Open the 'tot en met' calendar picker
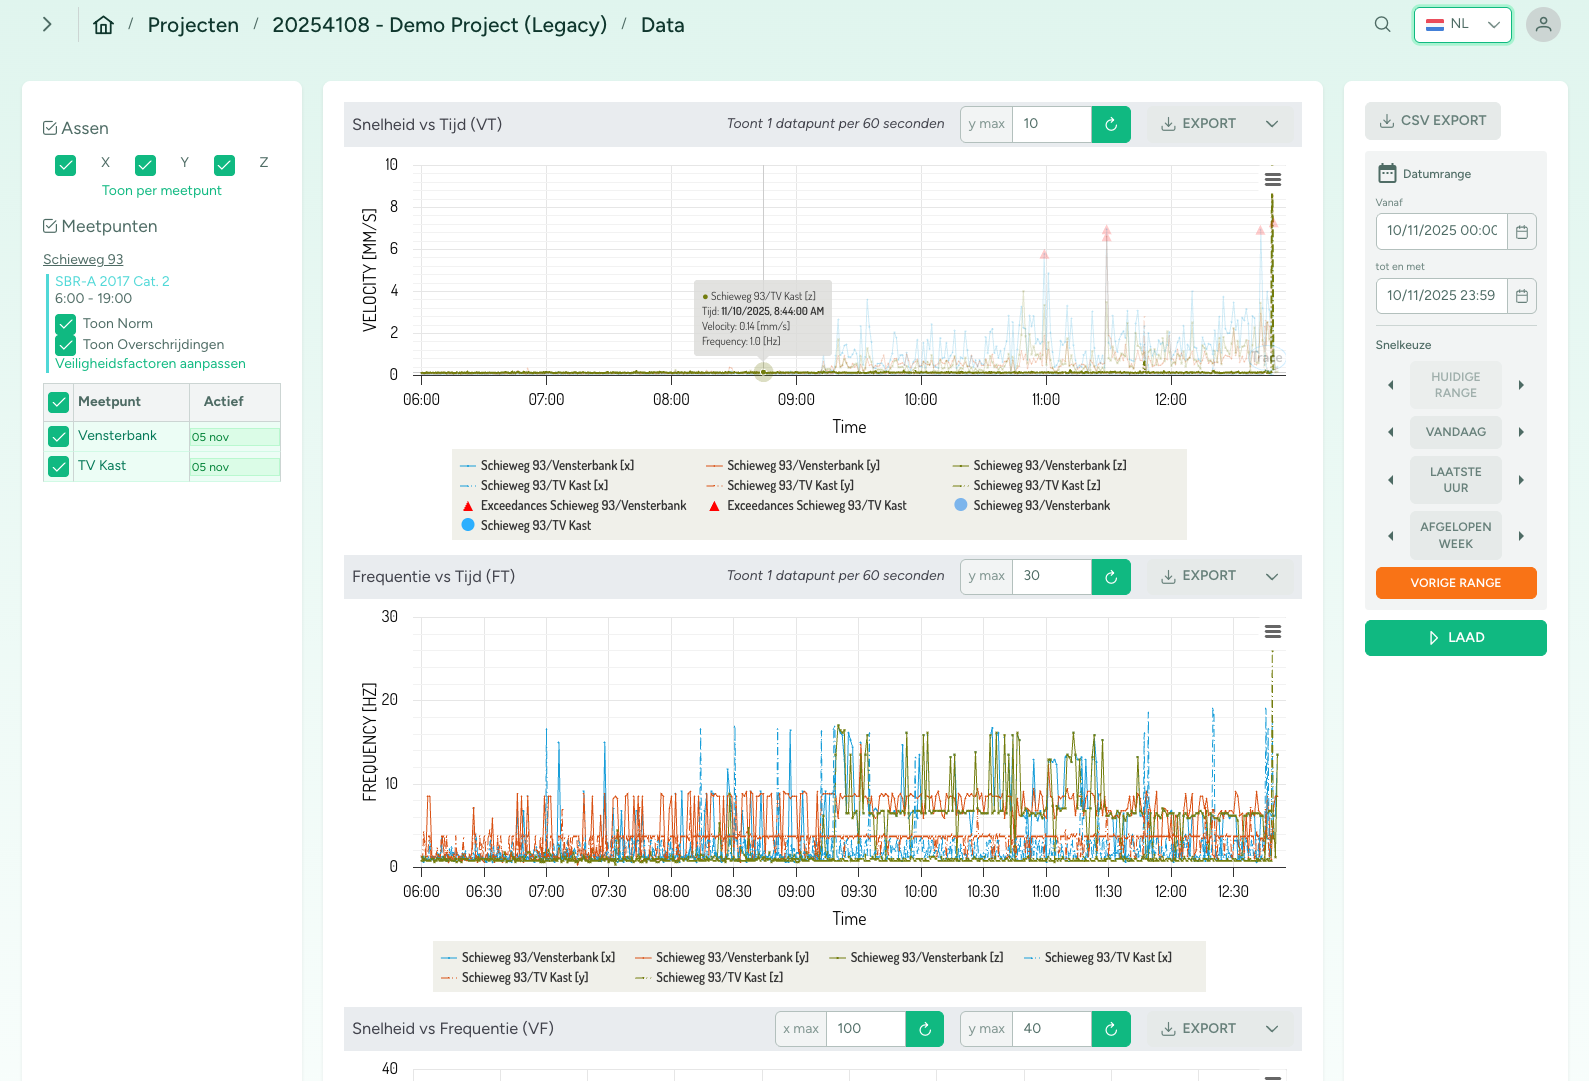The height and width of the screenshot is (1081, 1589). coord(1522,296)
